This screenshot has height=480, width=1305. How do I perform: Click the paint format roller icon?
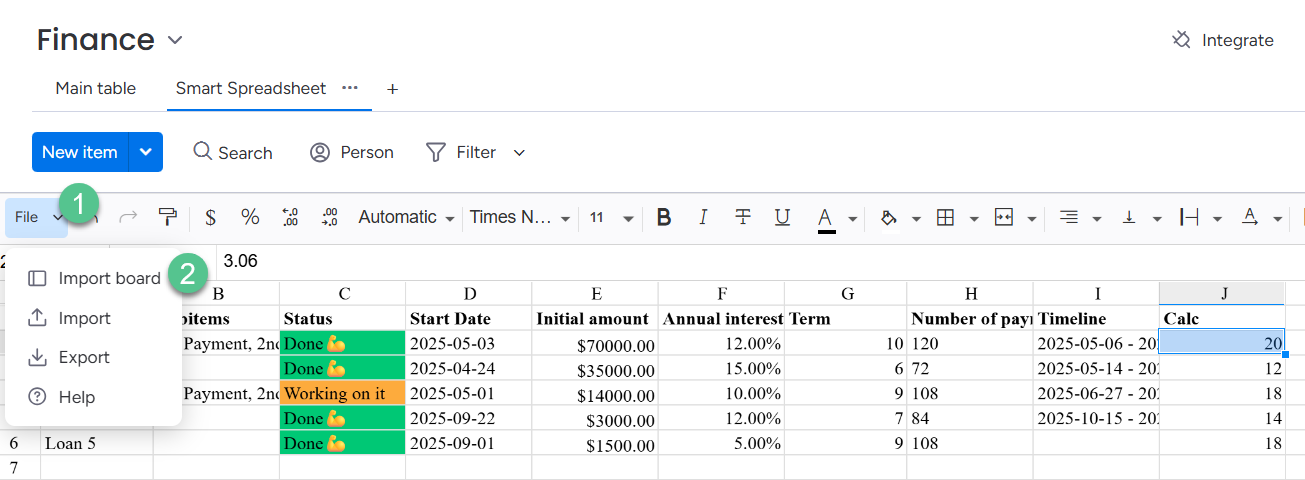(x=168, y=217)
